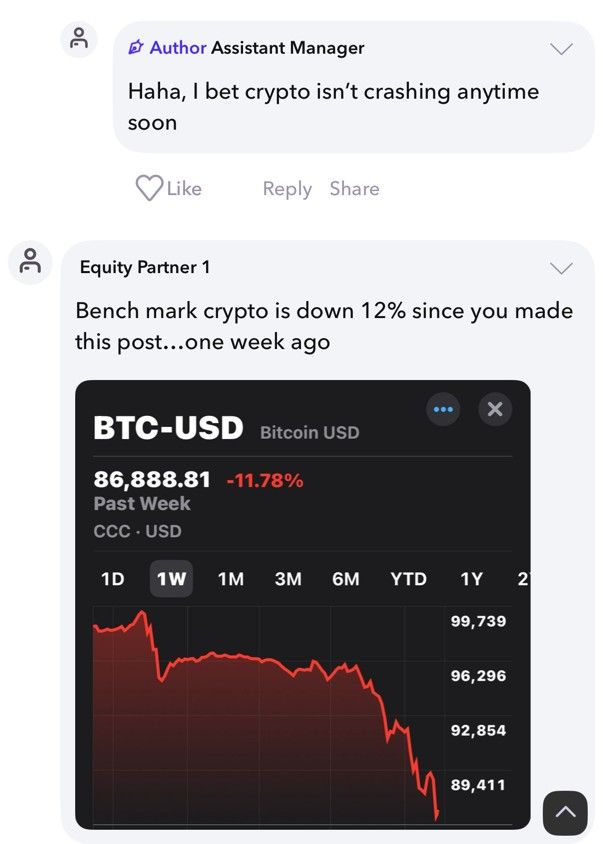Share the Assistant Manager comment
This screenshot has height=844, width=603.
tap(354, 188)
